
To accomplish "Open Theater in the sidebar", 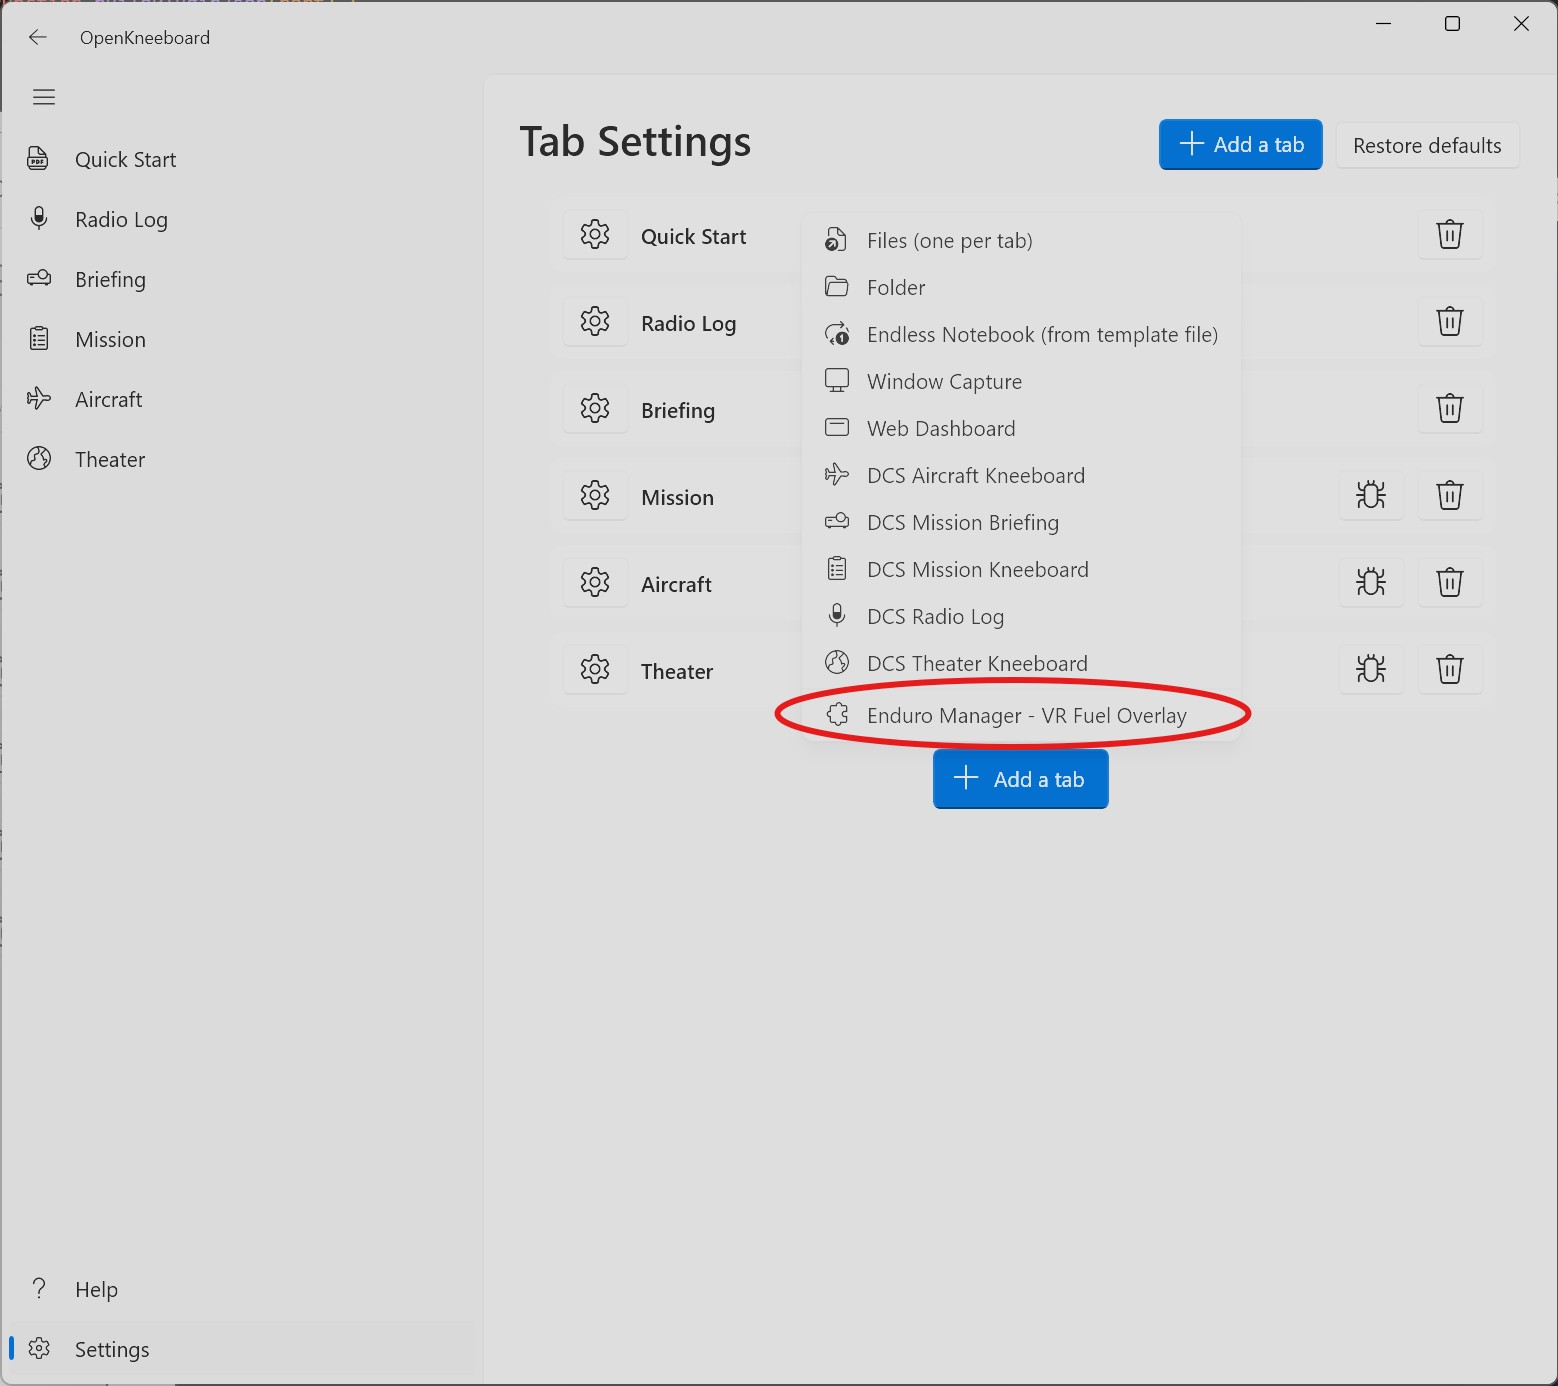I will click(240, 460).
